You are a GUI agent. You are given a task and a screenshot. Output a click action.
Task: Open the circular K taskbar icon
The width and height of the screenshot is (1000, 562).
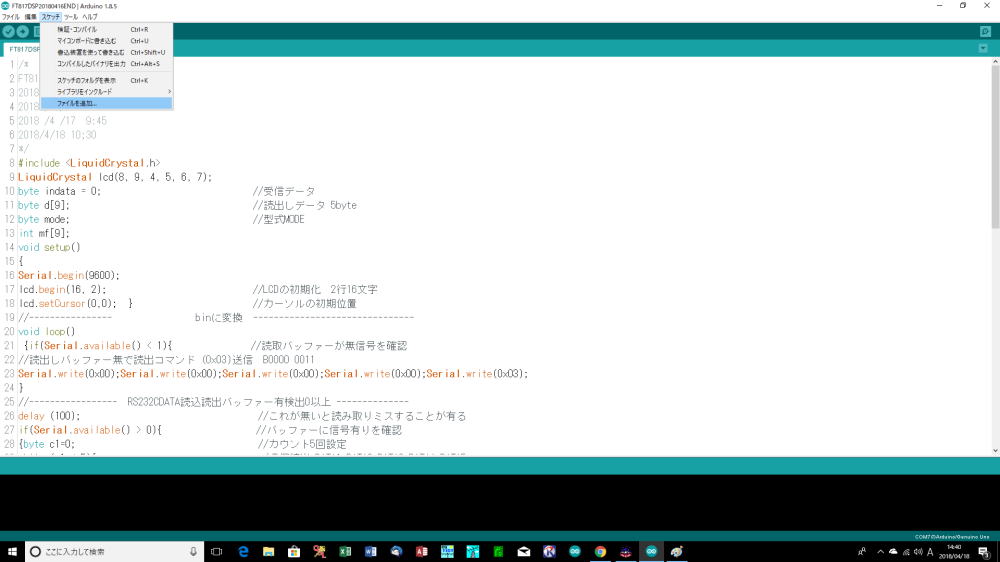click(x=549, y=552)
